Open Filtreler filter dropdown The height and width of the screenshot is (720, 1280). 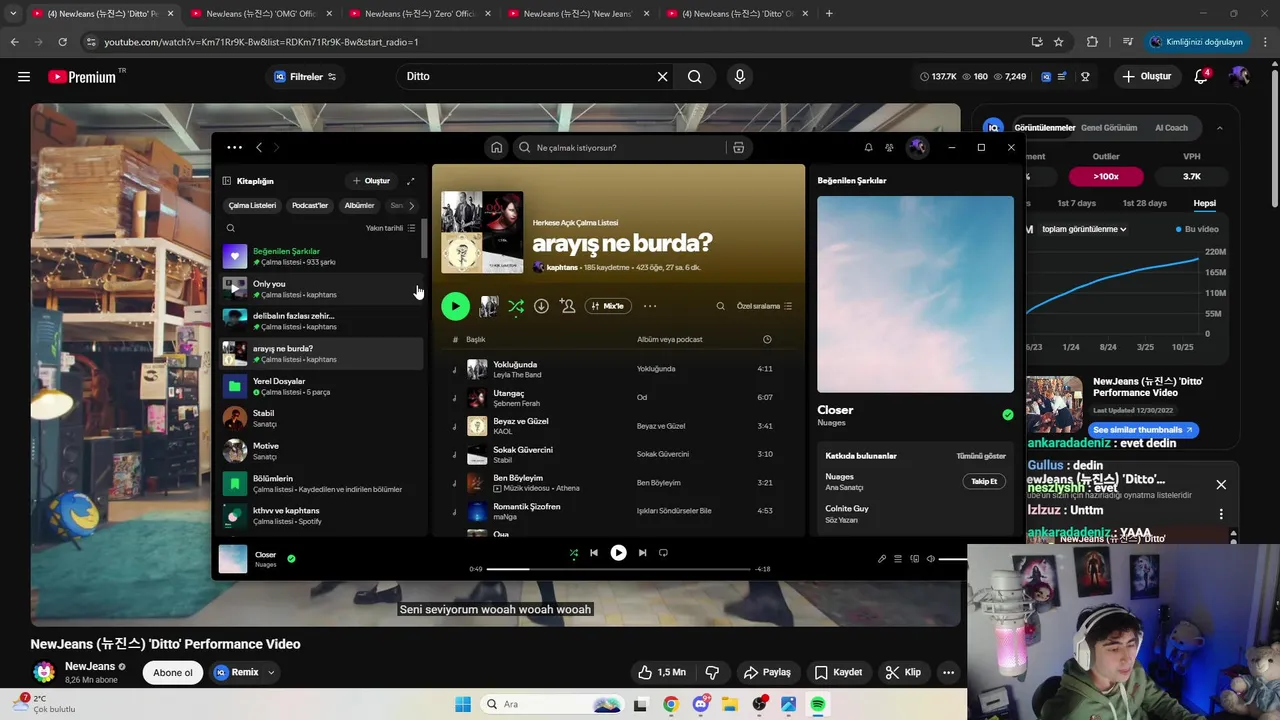pos(305,76)
